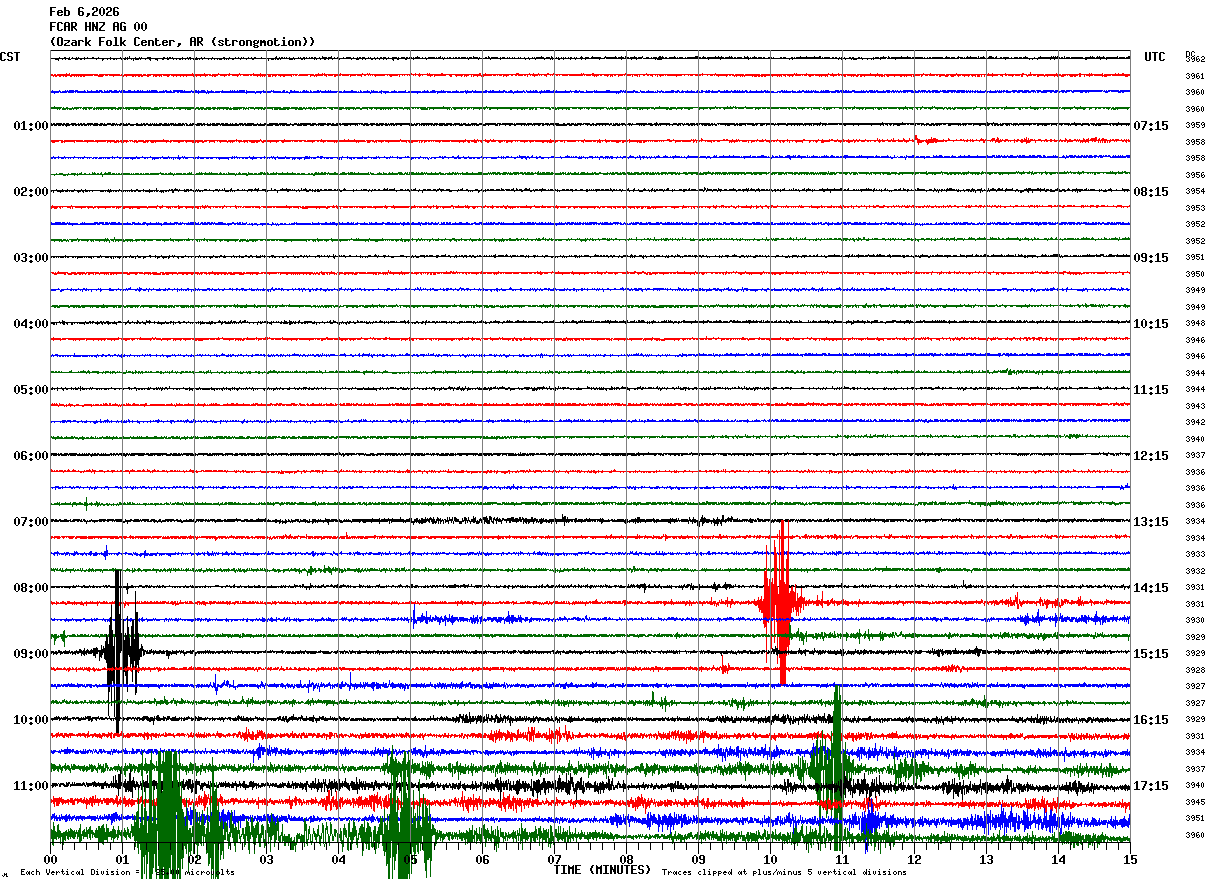Click the 13:15 UTC time label

[1151, 522]
